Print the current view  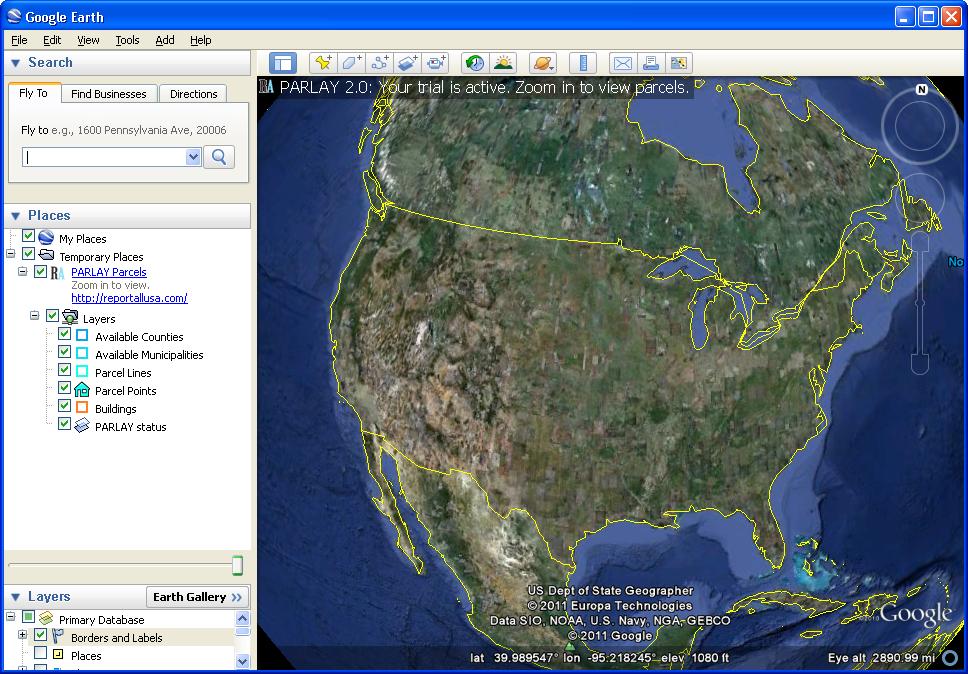coord(651,63)
